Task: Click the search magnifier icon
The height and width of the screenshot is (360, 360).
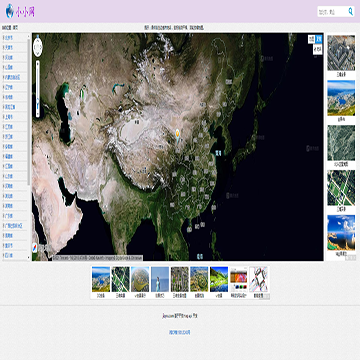Action: [350, 12]
